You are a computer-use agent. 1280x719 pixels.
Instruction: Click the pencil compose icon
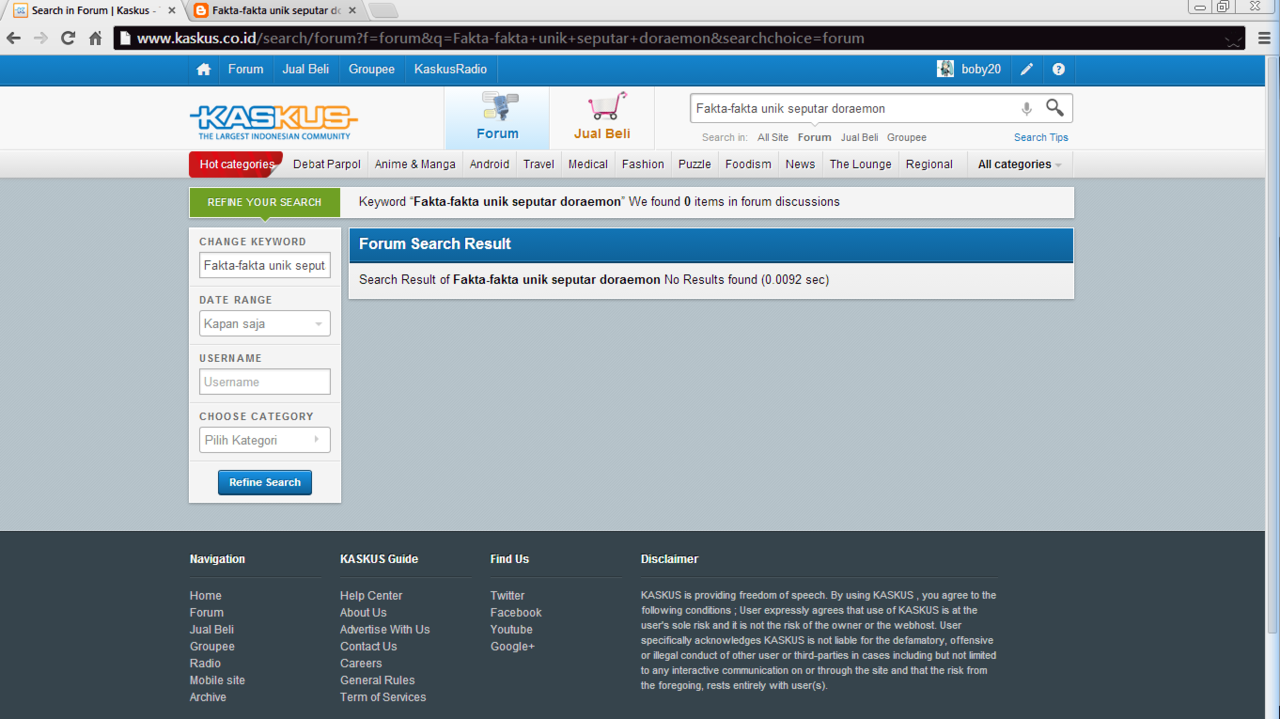1027,69
